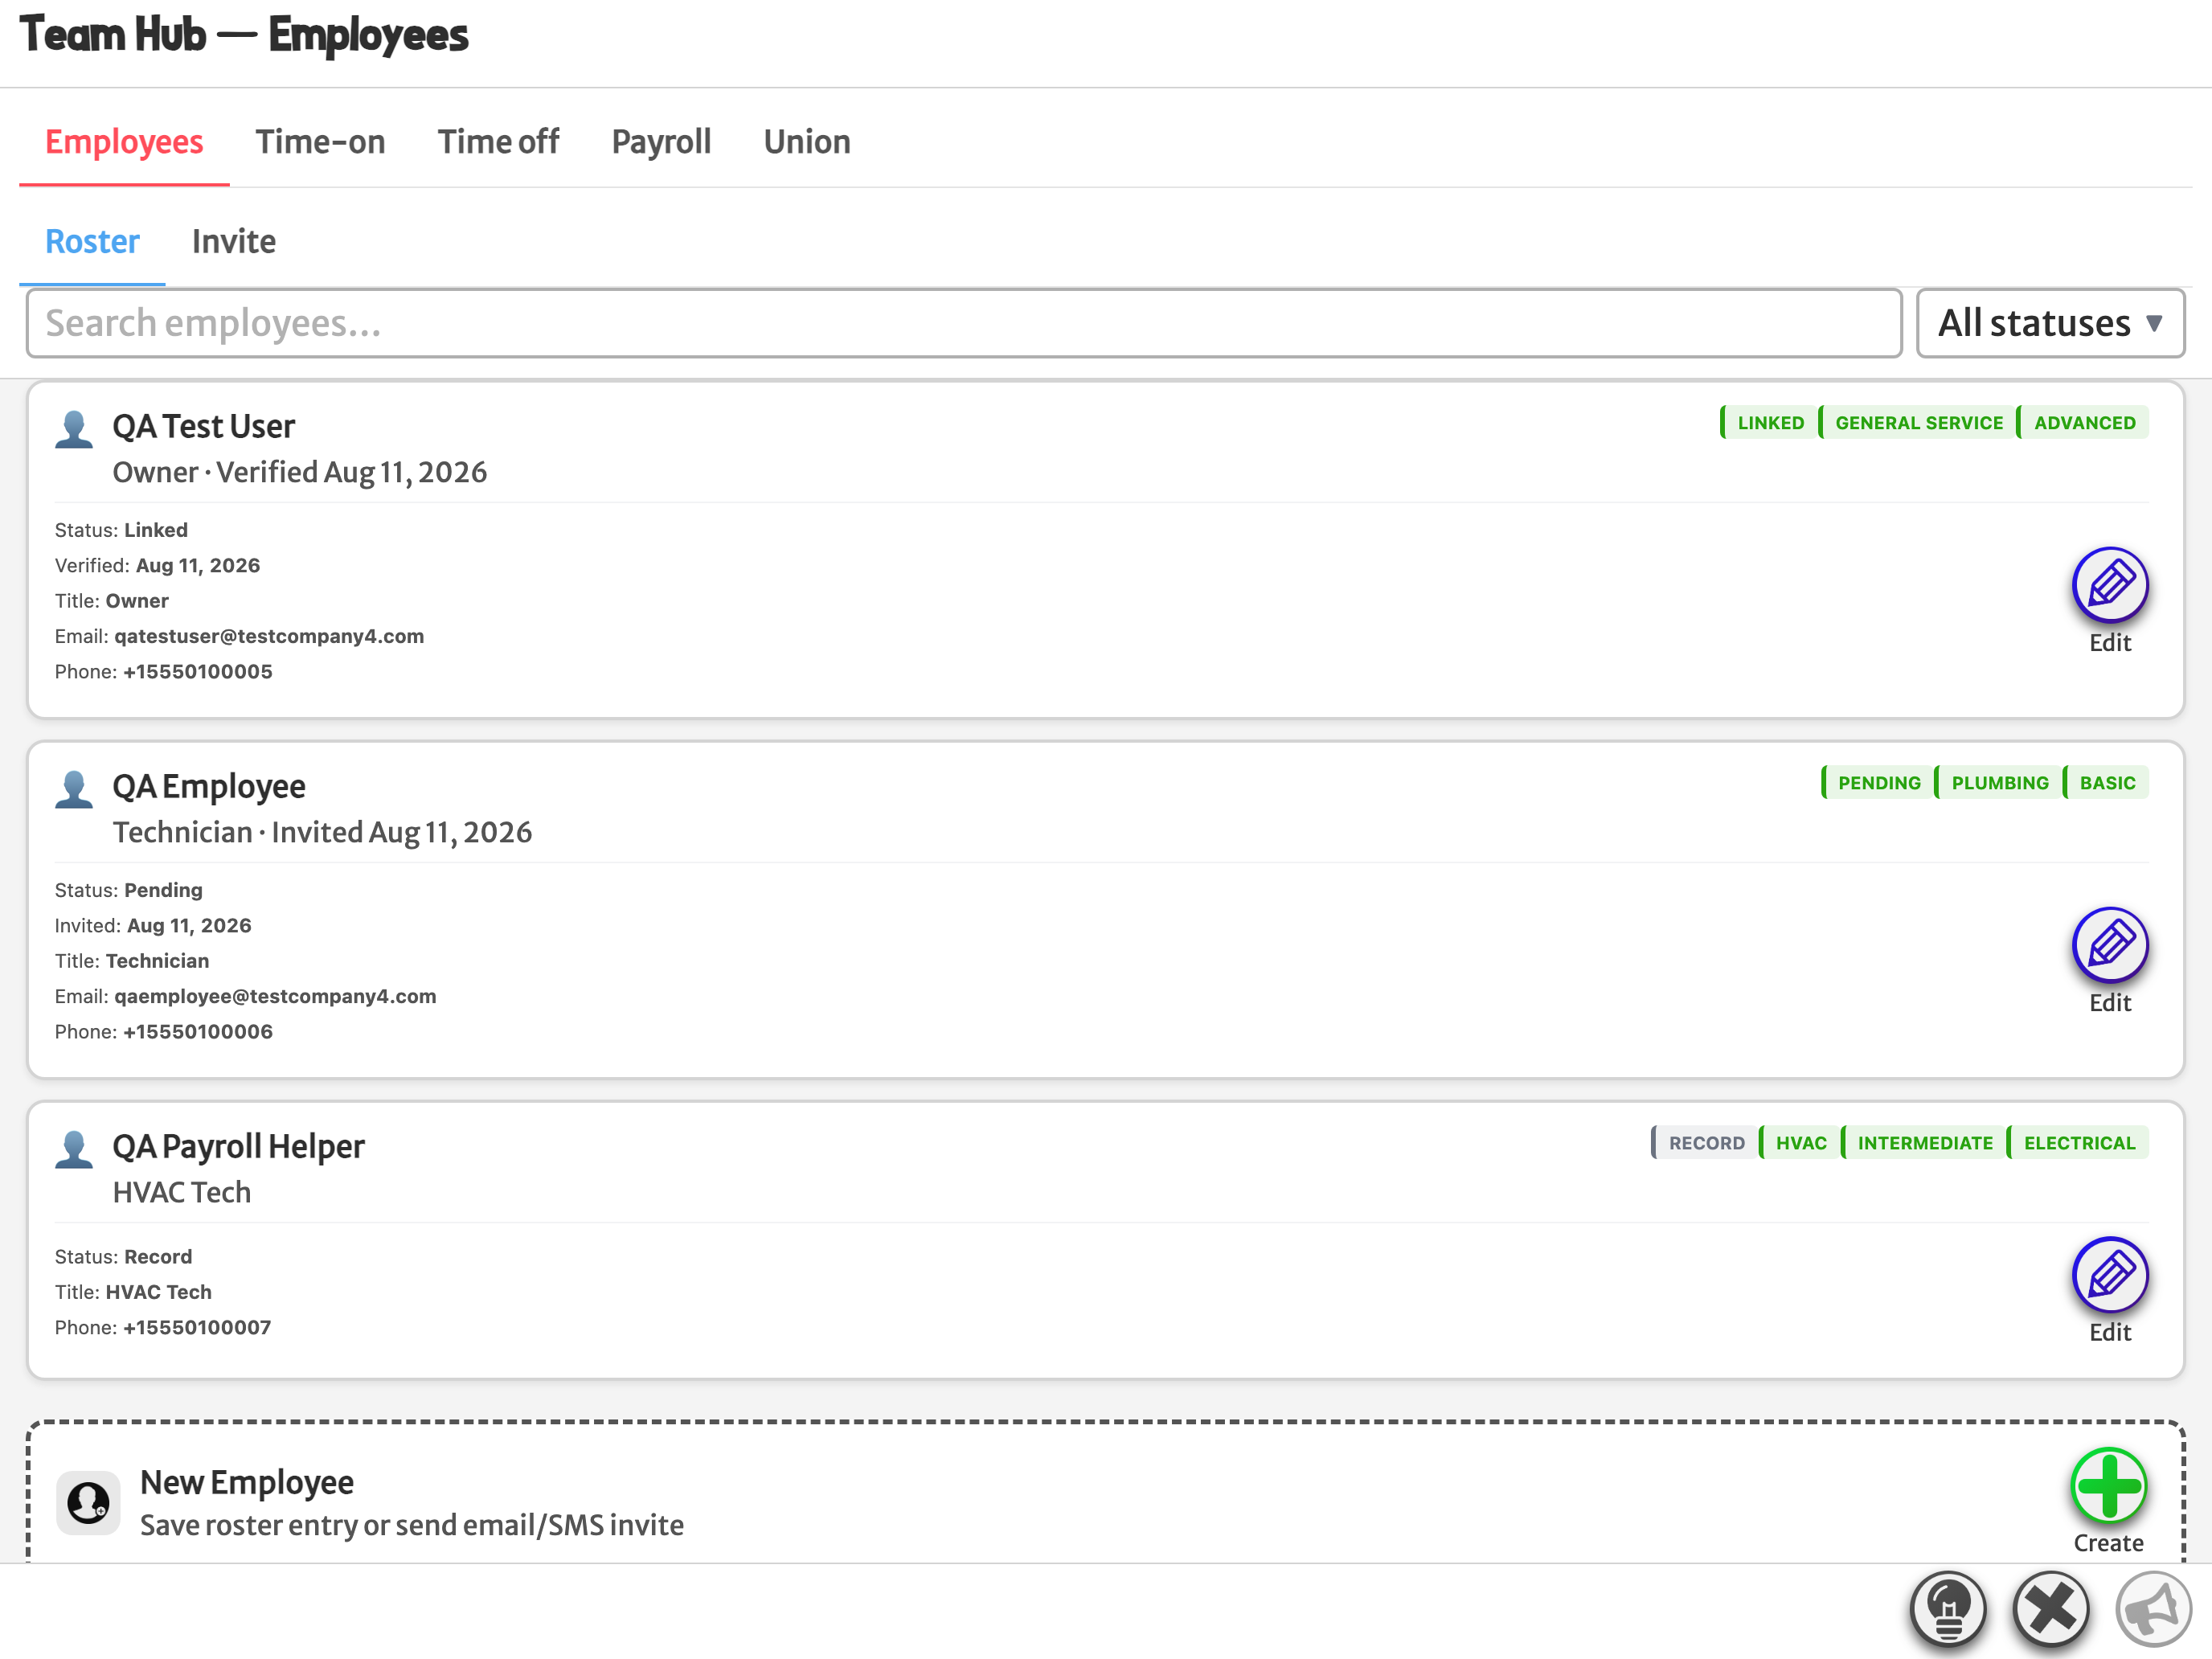2212x1659 pixels.
Task: Select the QA Employee name heading
Action: pos(209,787)
